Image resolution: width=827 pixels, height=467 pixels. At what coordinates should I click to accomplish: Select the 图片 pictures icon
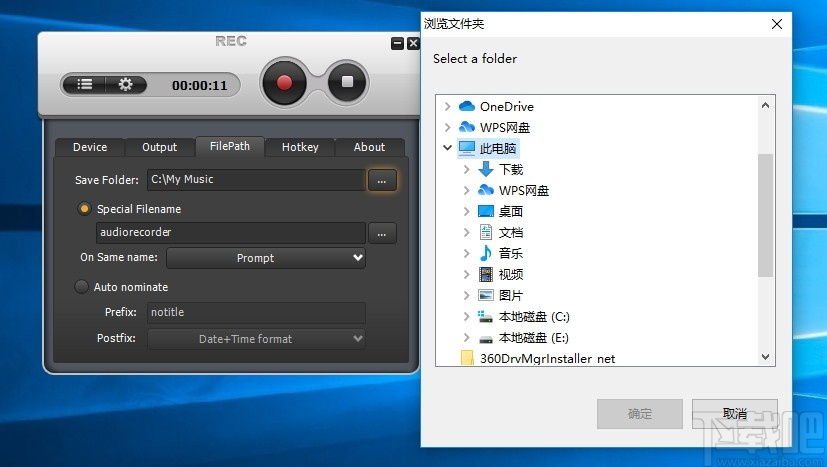tap(486, 296)
